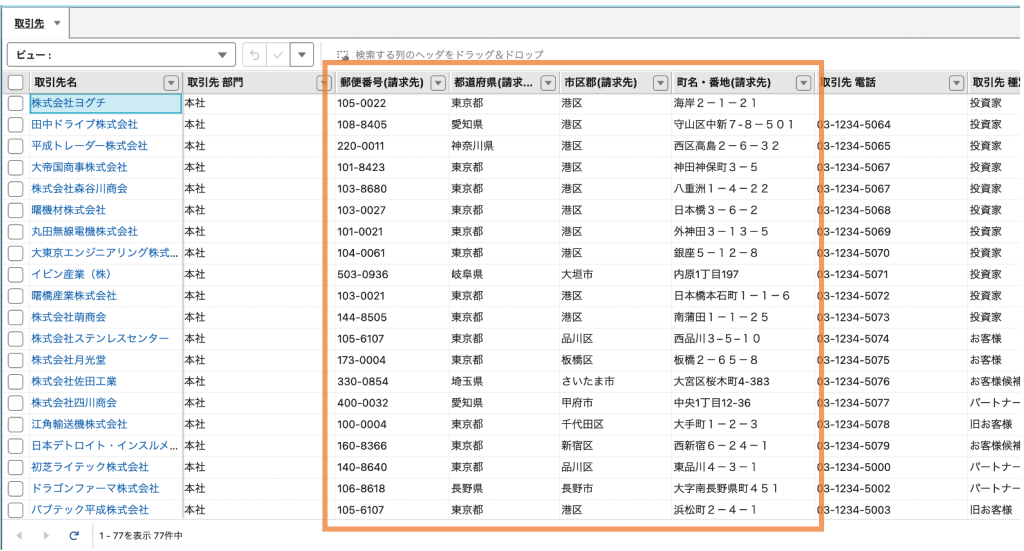Tick the checkbox for 田中ドライブ株式会社
This screenshot has height=551, width=1024.
tap(15, 125)
